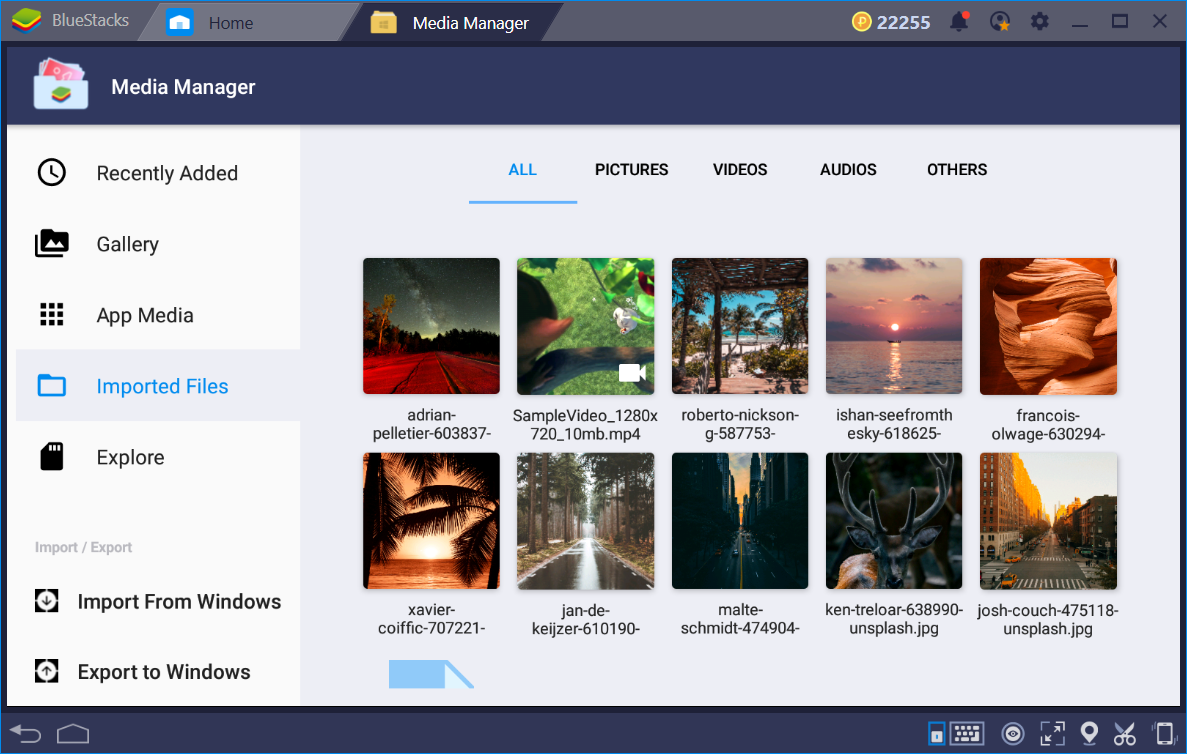The width and height of the screenshot is (1187, 754).
Task: Open the 22255 coin points balance
Action: tap(891, 22)
